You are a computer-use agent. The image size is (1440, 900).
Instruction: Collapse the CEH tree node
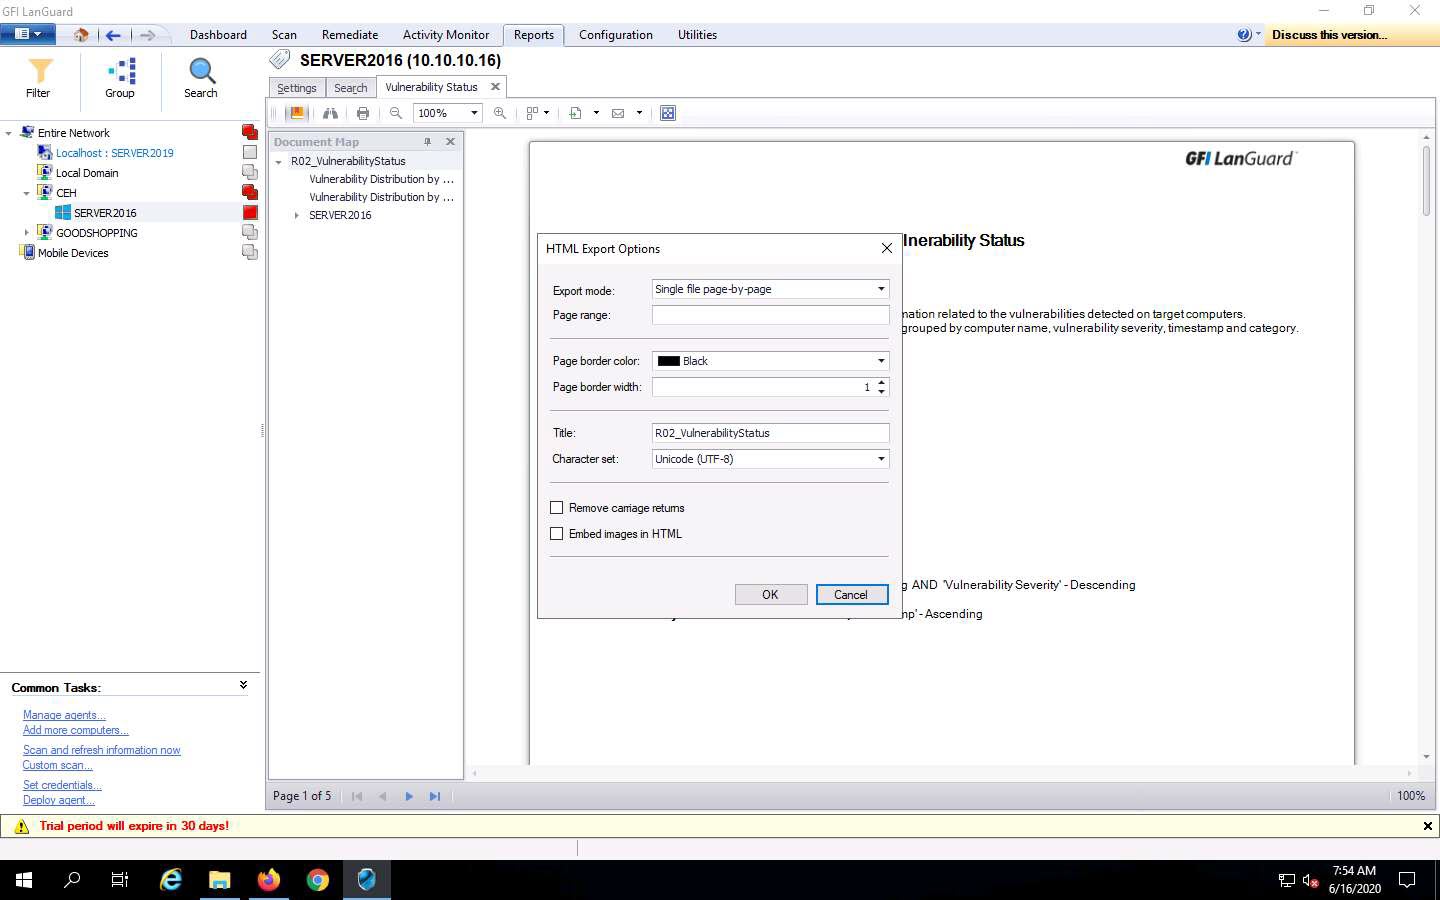(x=26, y=193)
